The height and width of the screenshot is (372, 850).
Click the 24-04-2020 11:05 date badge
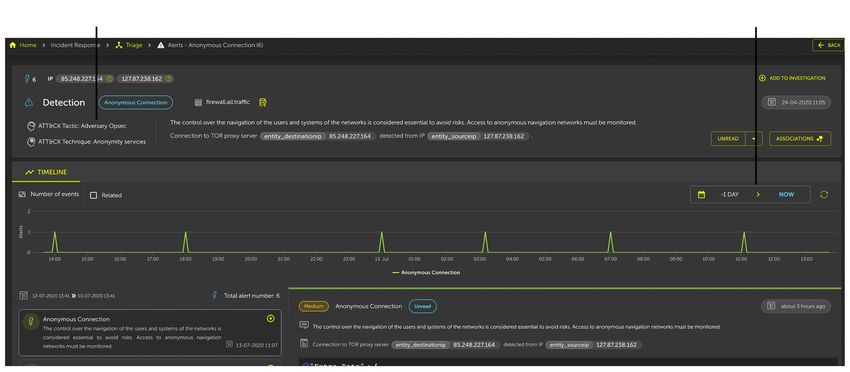coord(796,102)
